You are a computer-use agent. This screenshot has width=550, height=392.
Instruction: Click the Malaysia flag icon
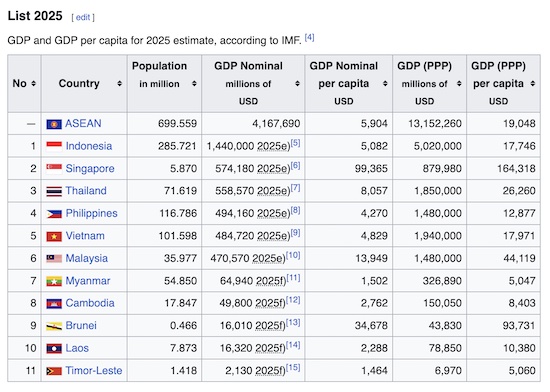[54, 259]
